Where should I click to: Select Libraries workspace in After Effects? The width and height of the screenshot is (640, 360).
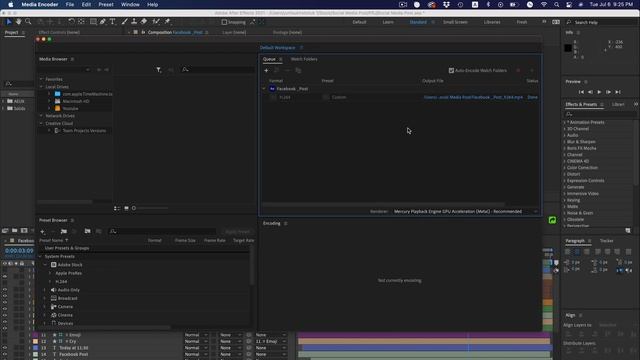pos(492,22)
